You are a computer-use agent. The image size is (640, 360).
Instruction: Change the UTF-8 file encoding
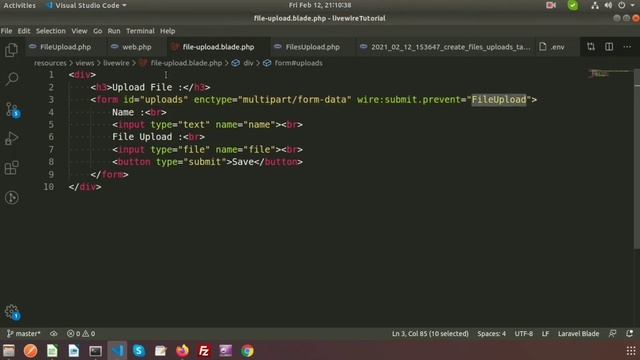[x=524, y=334]
